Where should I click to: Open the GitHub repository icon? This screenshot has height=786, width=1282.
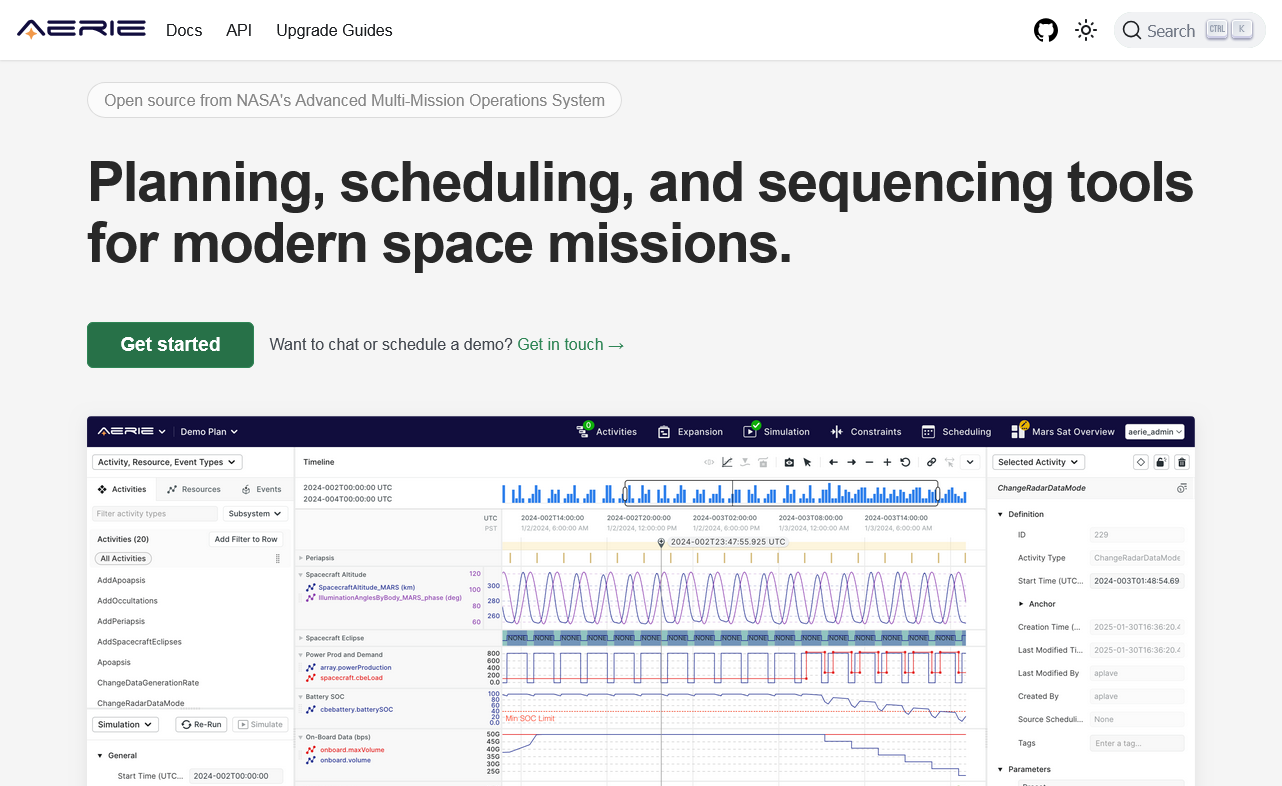pos(1045,30)
